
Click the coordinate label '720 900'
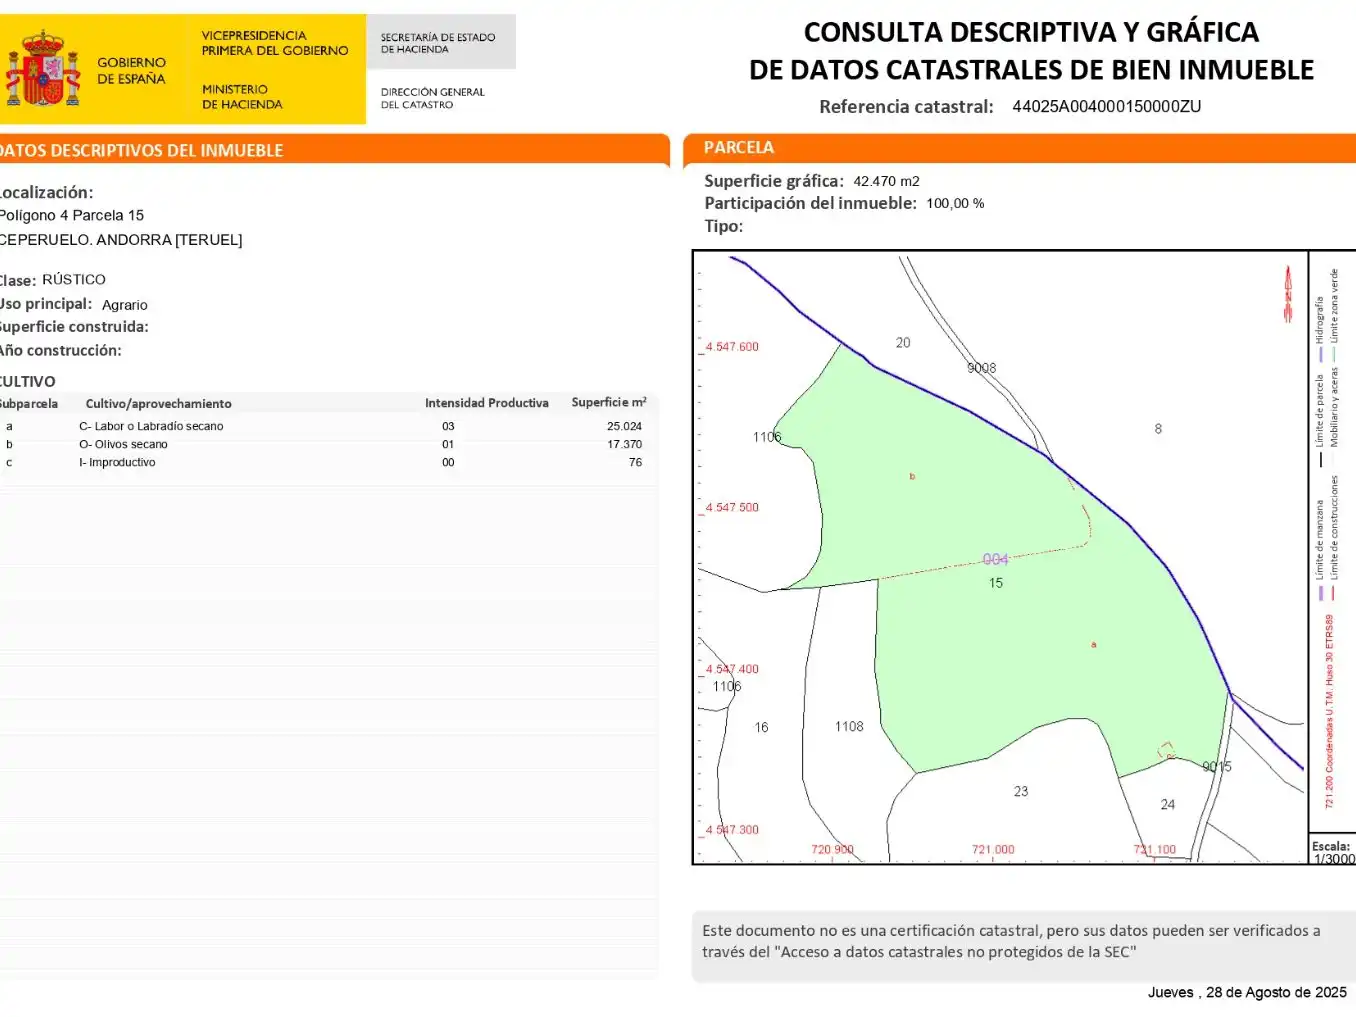point(832,850)
